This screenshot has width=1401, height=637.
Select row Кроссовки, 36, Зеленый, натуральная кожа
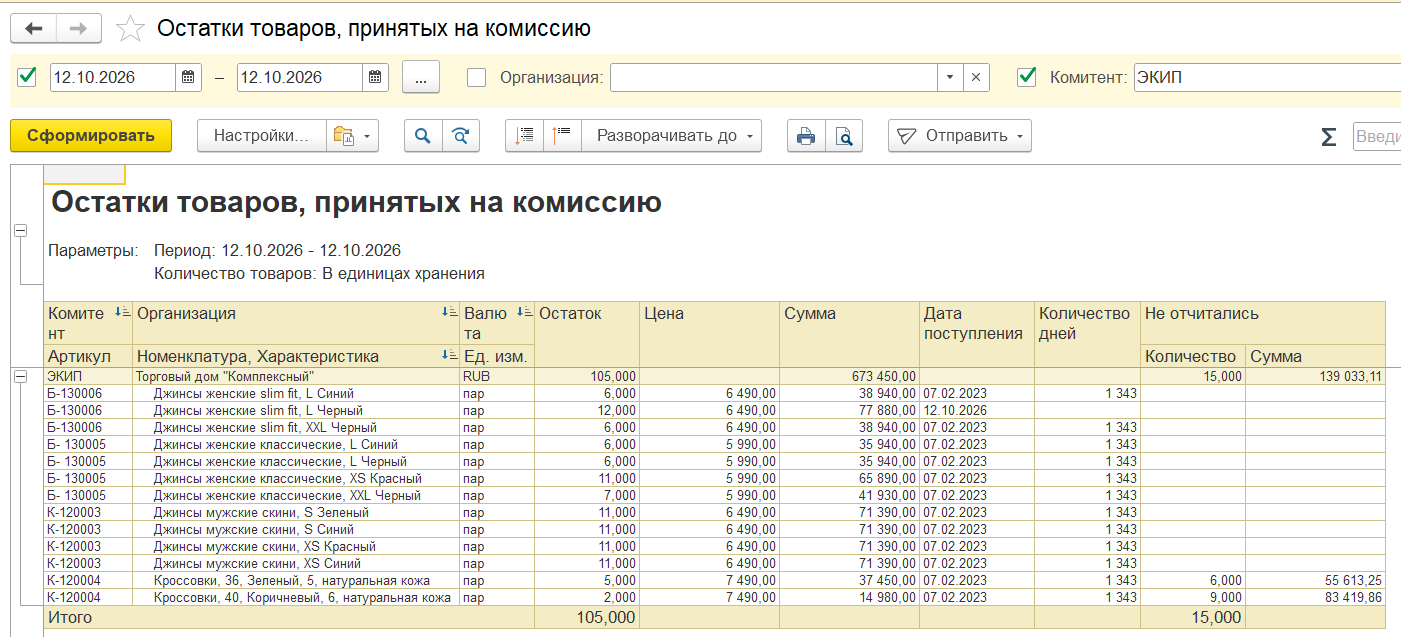pos(296,580)
